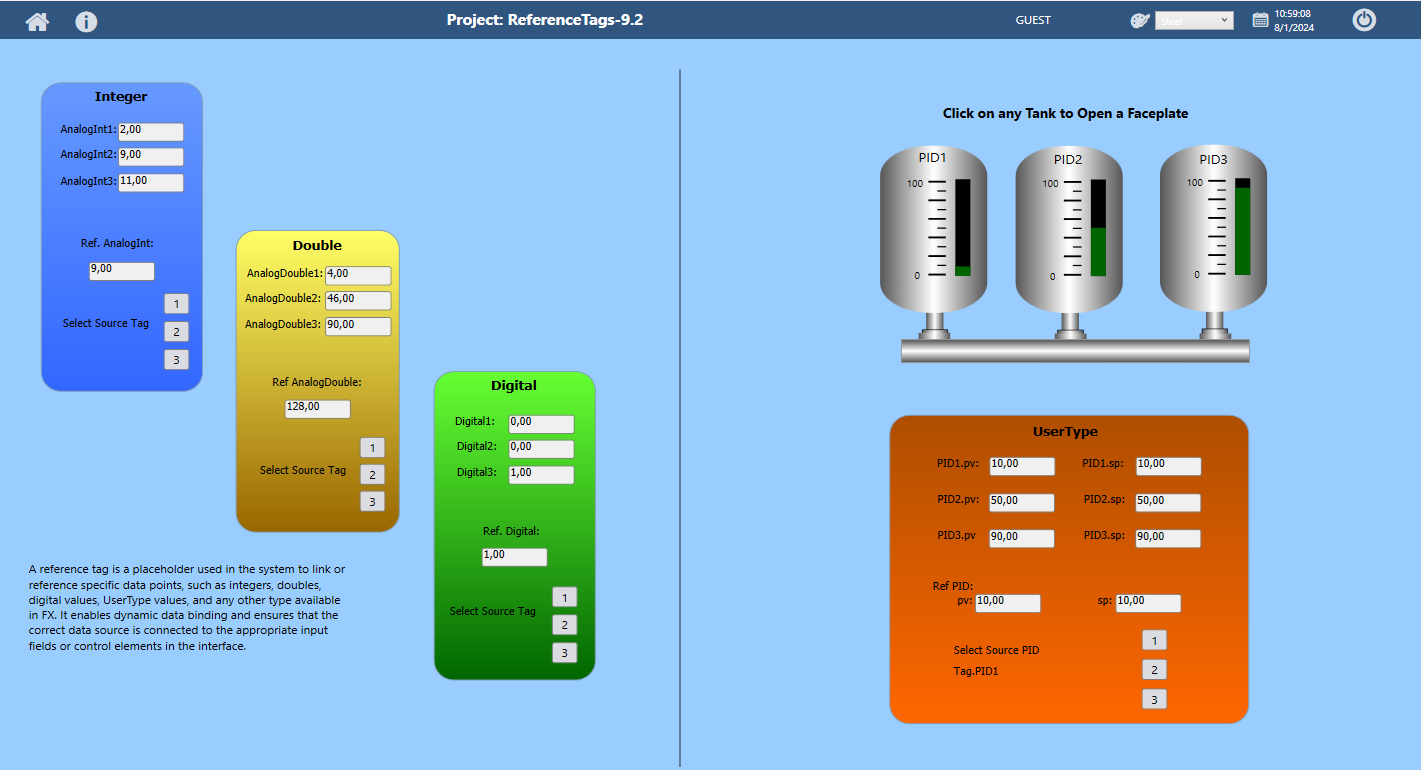Image resolution: width=1421 pixels, height=770 pixels.
Task: Select source PID 2 in UserType panel
Action: (1154, 670)
